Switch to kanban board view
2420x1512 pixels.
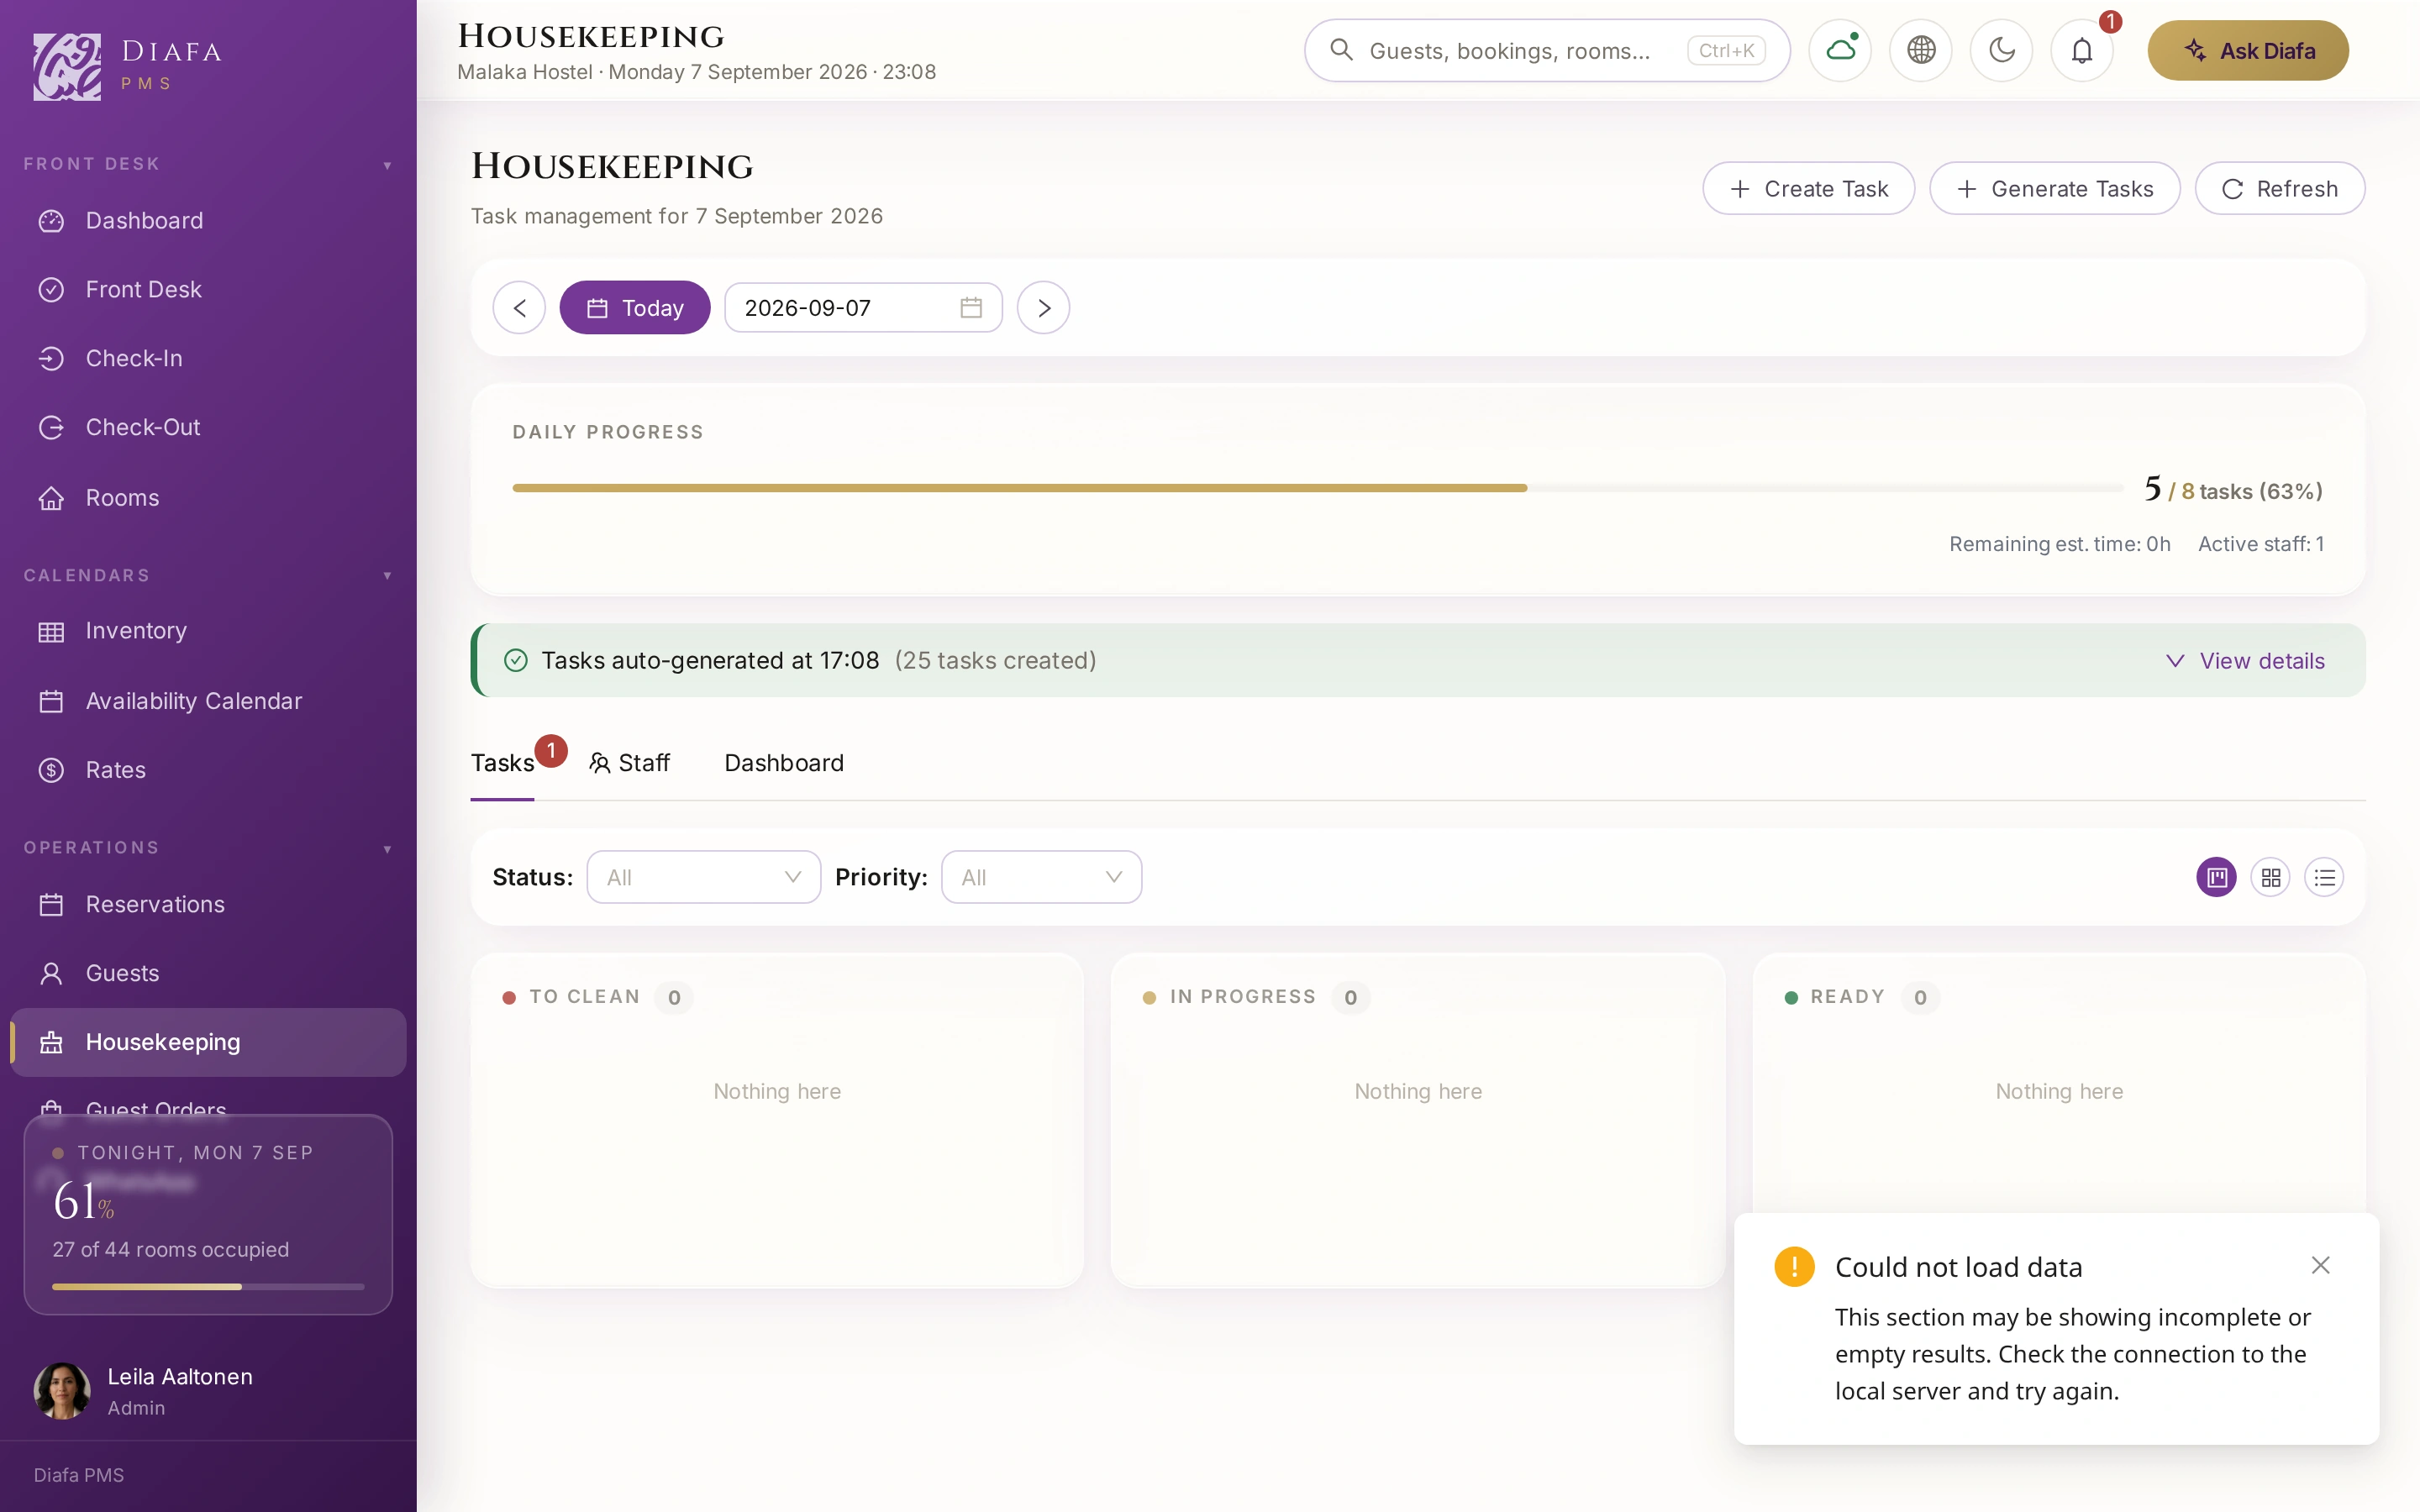click(2216, 877)
